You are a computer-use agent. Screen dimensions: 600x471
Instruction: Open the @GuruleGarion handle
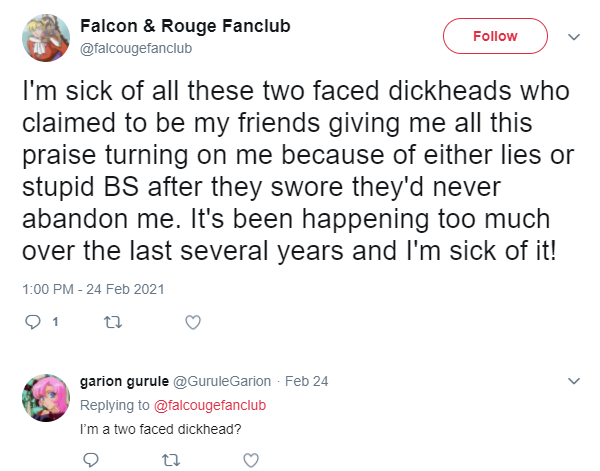(222, 381)
